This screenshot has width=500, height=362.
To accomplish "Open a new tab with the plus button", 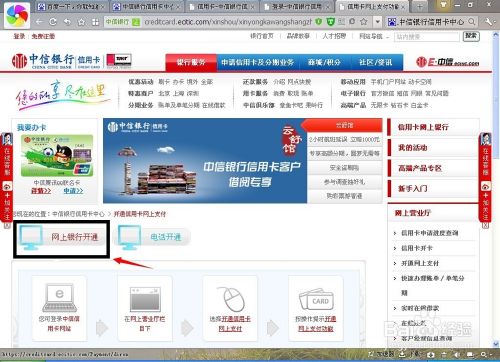I will pyautogui.click(x=420, y=6).
